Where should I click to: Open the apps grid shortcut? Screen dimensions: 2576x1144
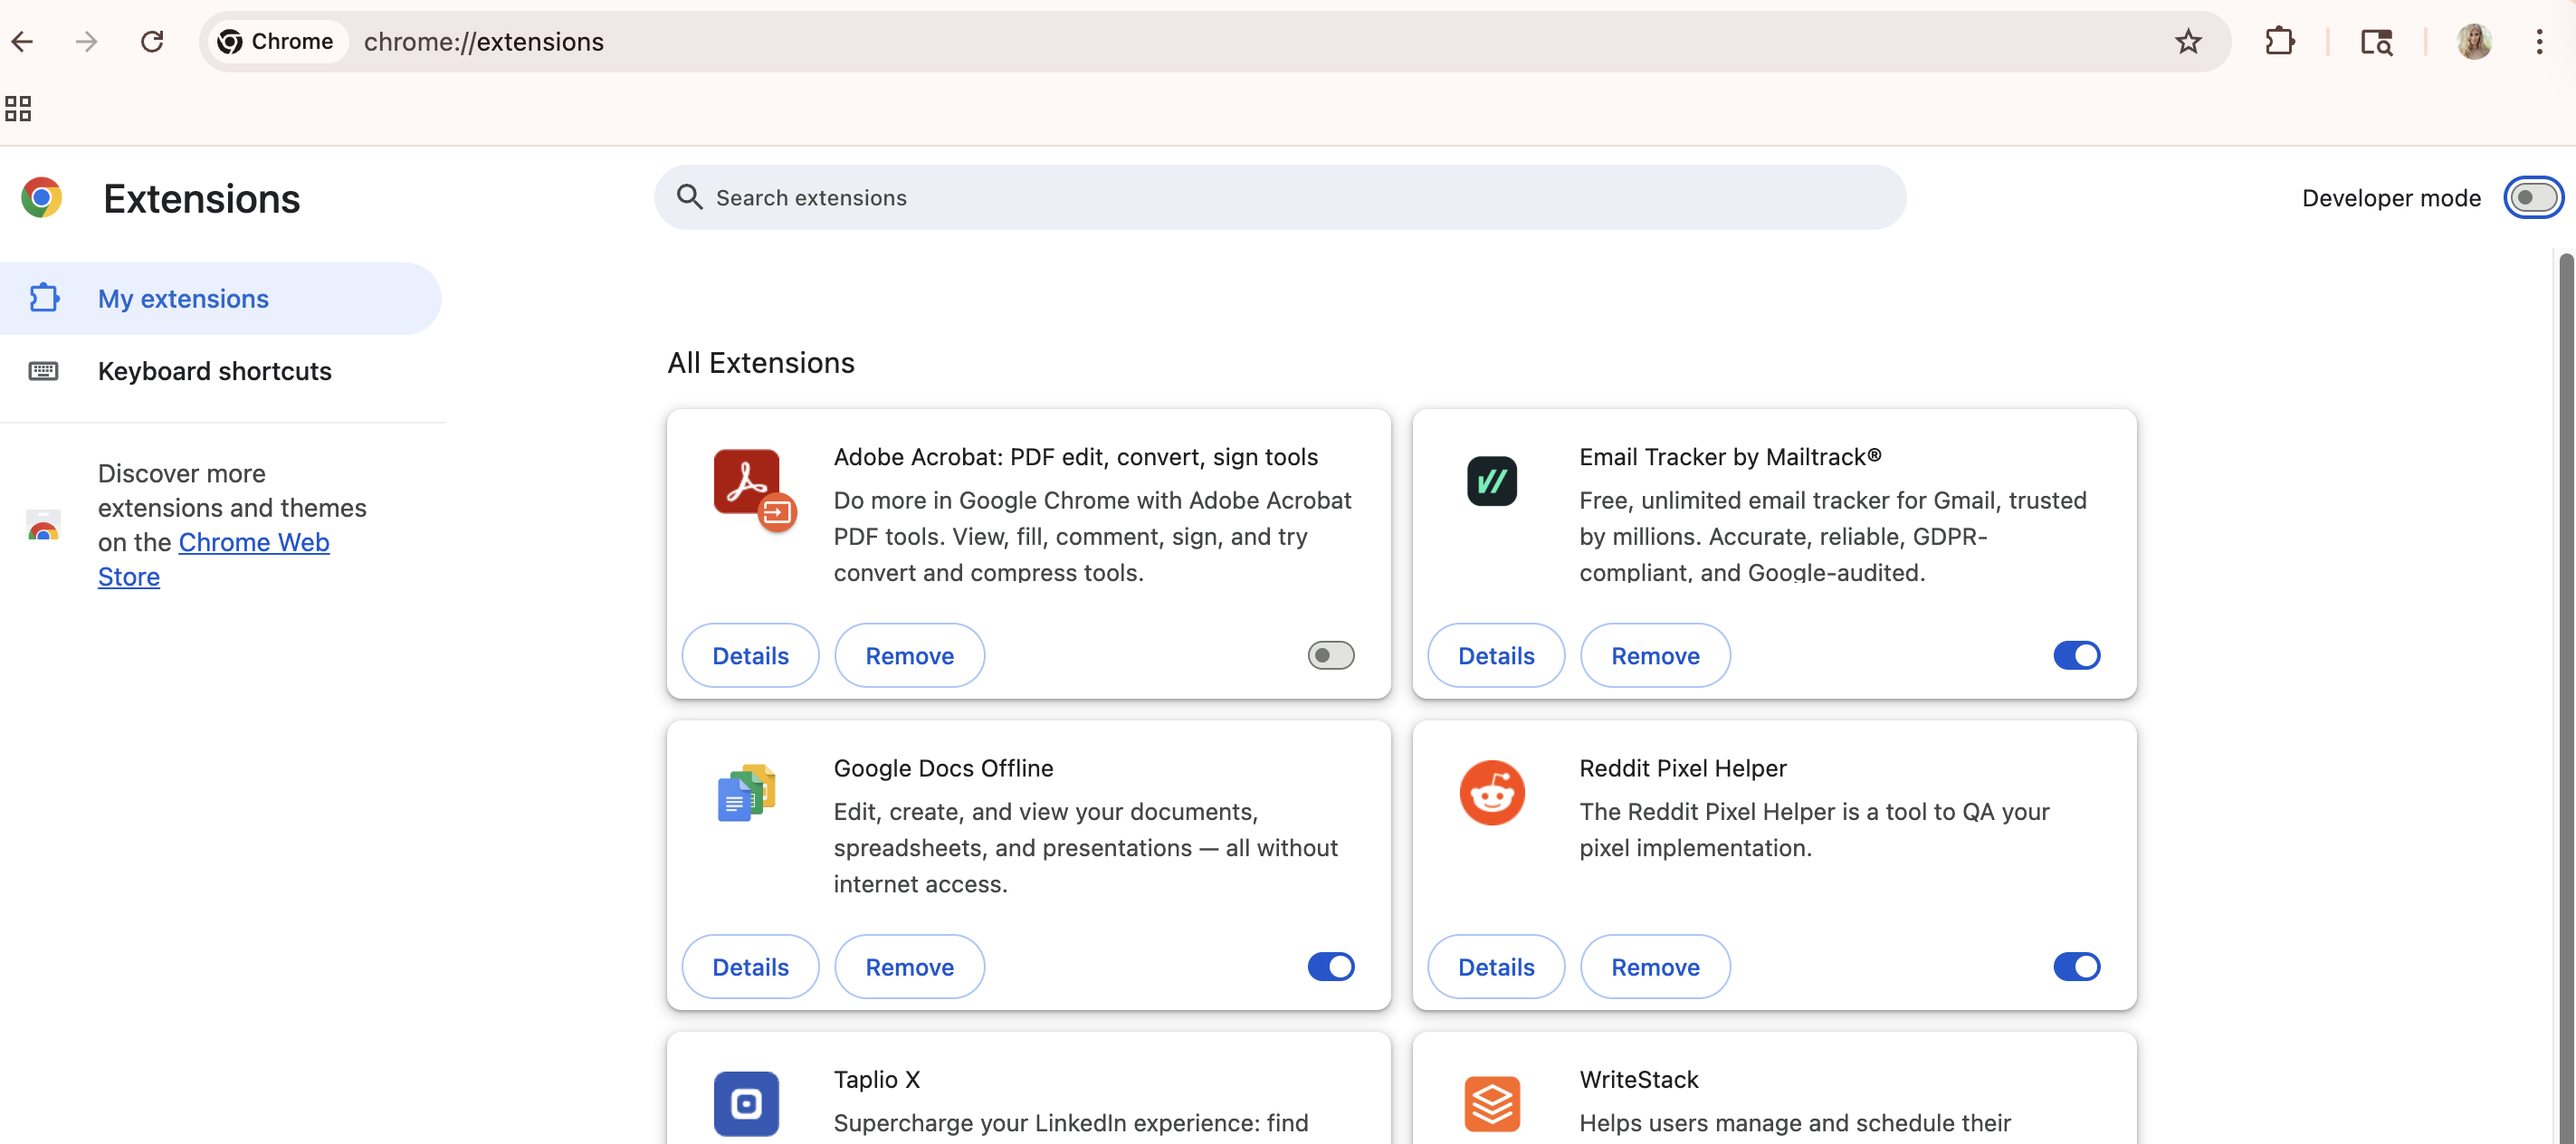18,108
